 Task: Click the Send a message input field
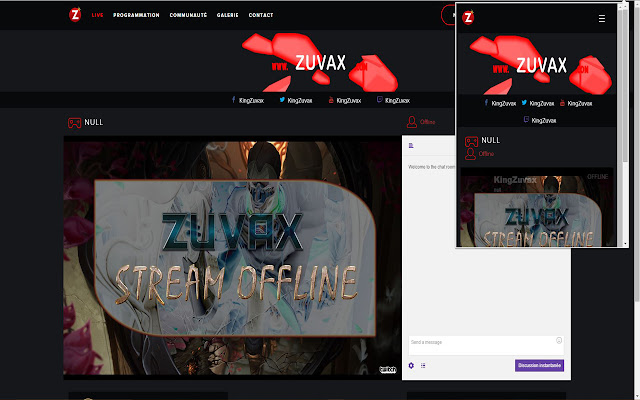[x=480, y=342]
